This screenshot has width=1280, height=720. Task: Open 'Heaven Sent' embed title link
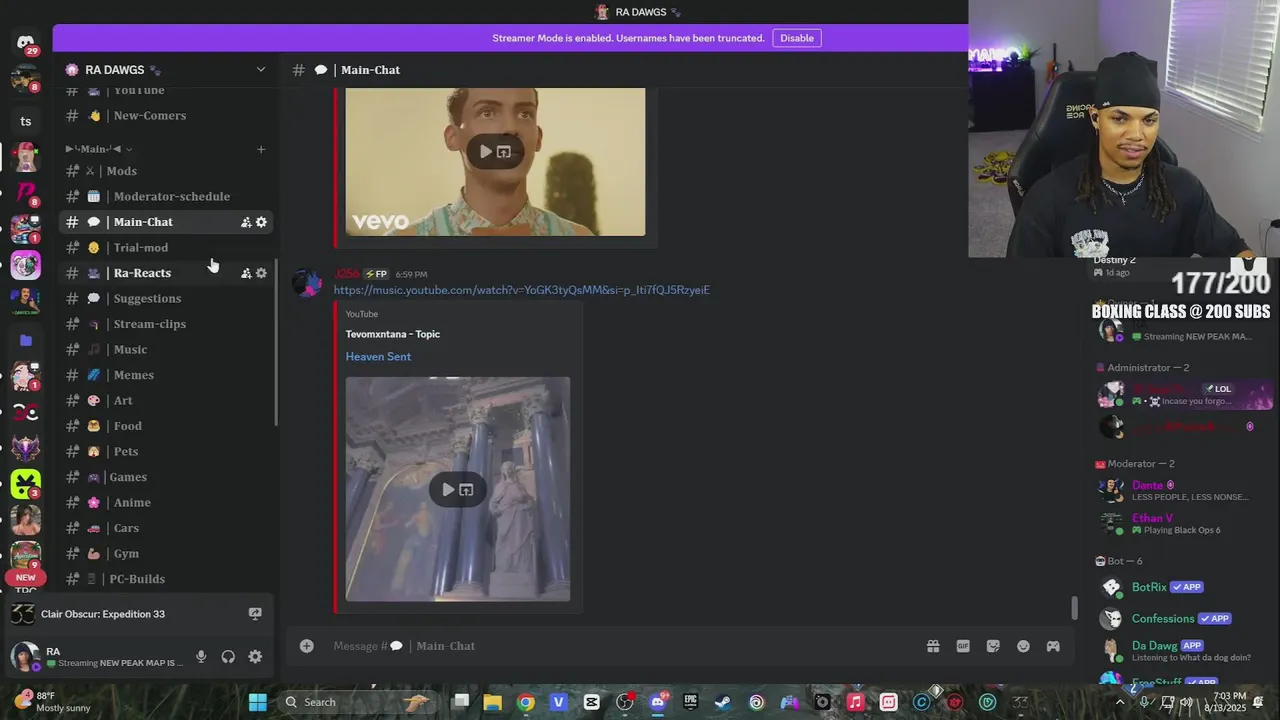point(378,357)
